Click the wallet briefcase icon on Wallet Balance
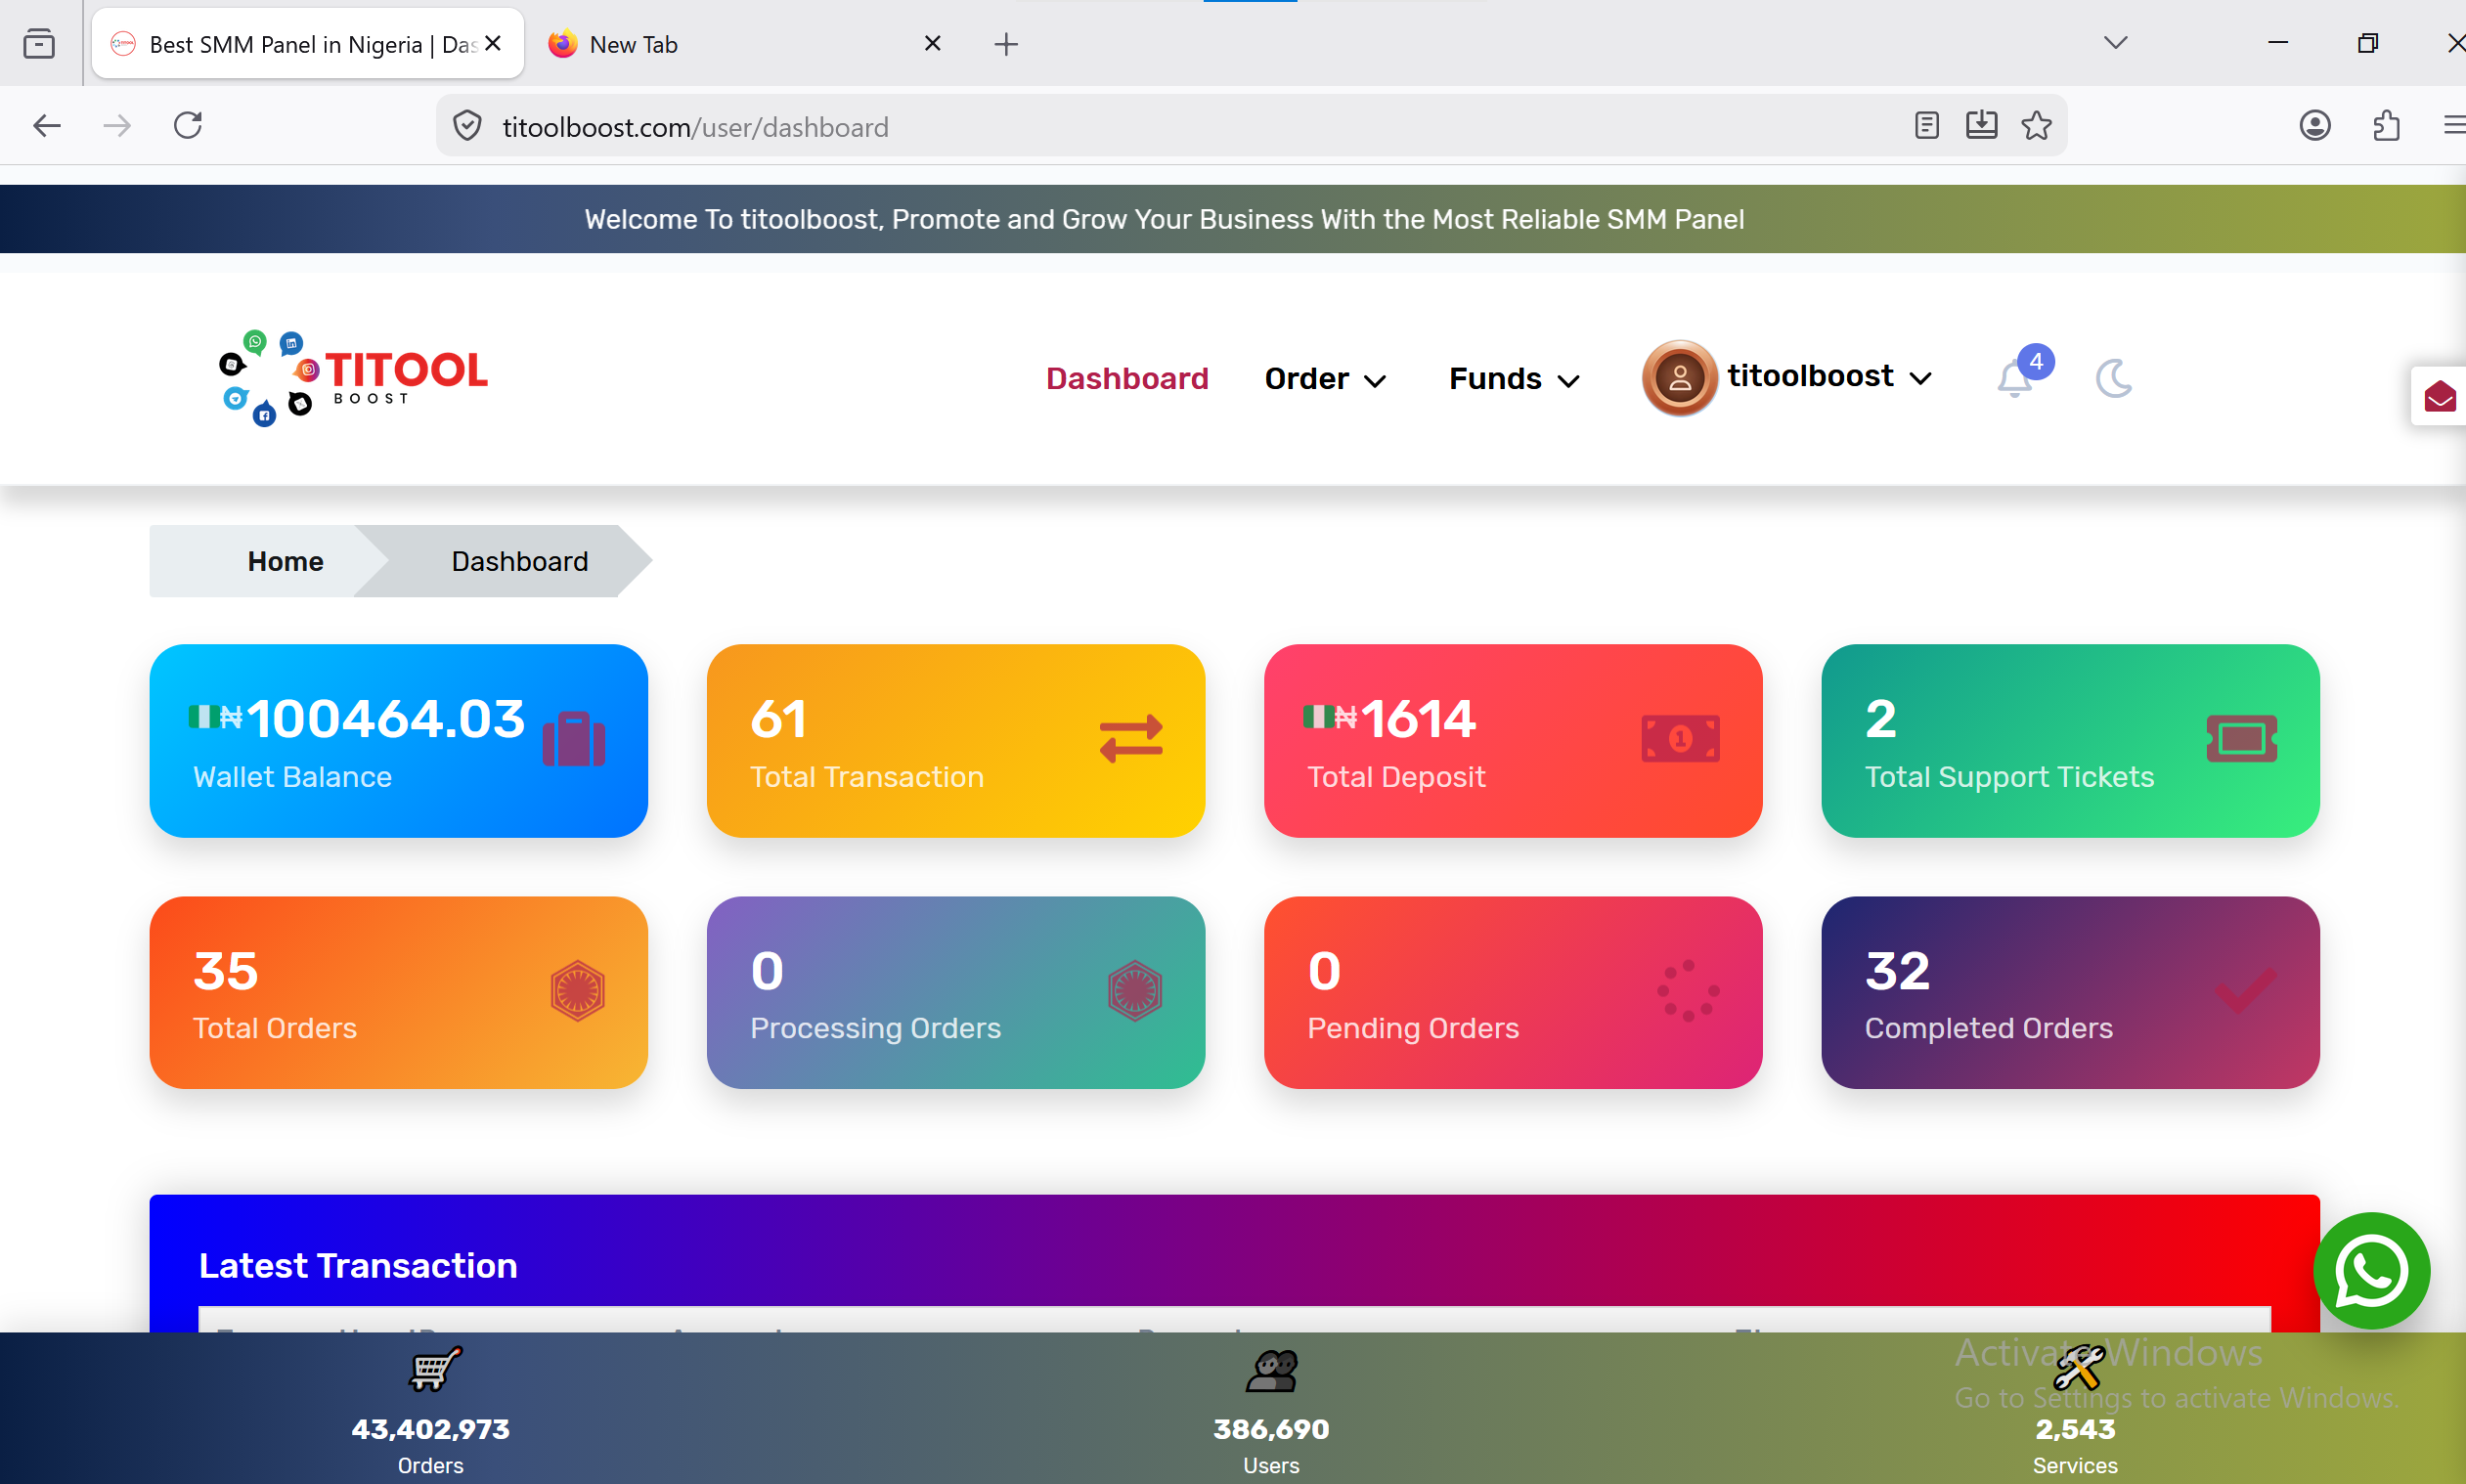 point(574,739)
